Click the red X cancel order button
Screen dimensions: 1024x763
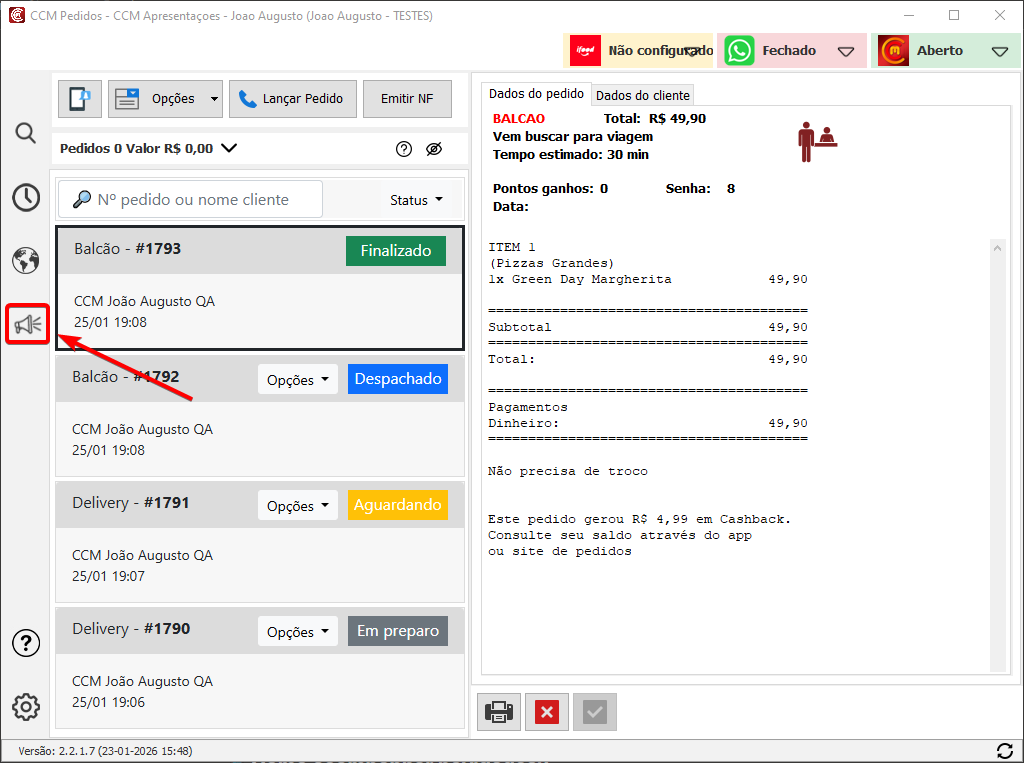click(547, 712)
